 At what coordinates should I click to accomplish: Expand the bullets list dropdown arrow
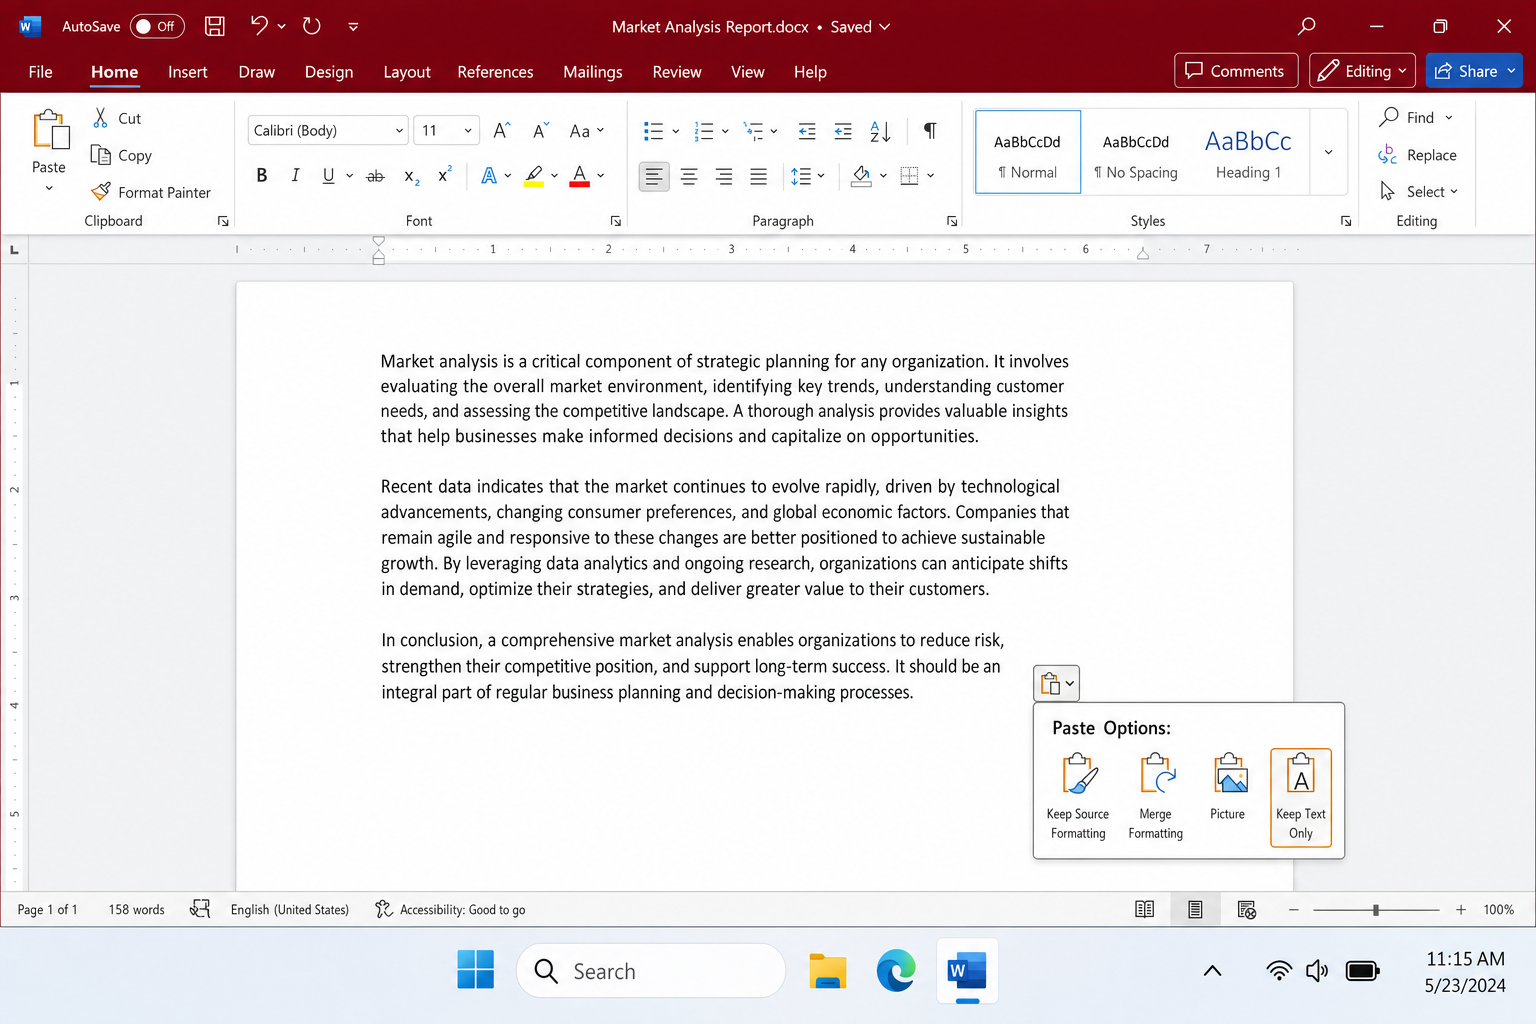tap(676, 131)
